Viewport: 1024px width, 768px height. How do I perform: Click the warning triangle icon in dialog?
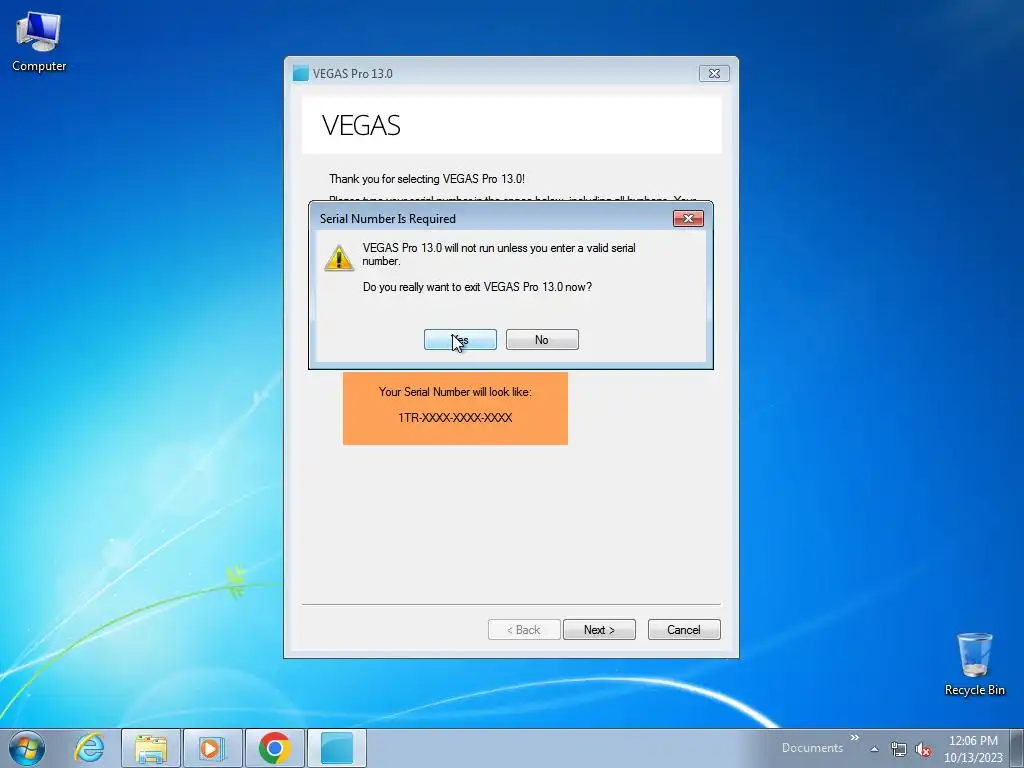[x=339, y=258]
